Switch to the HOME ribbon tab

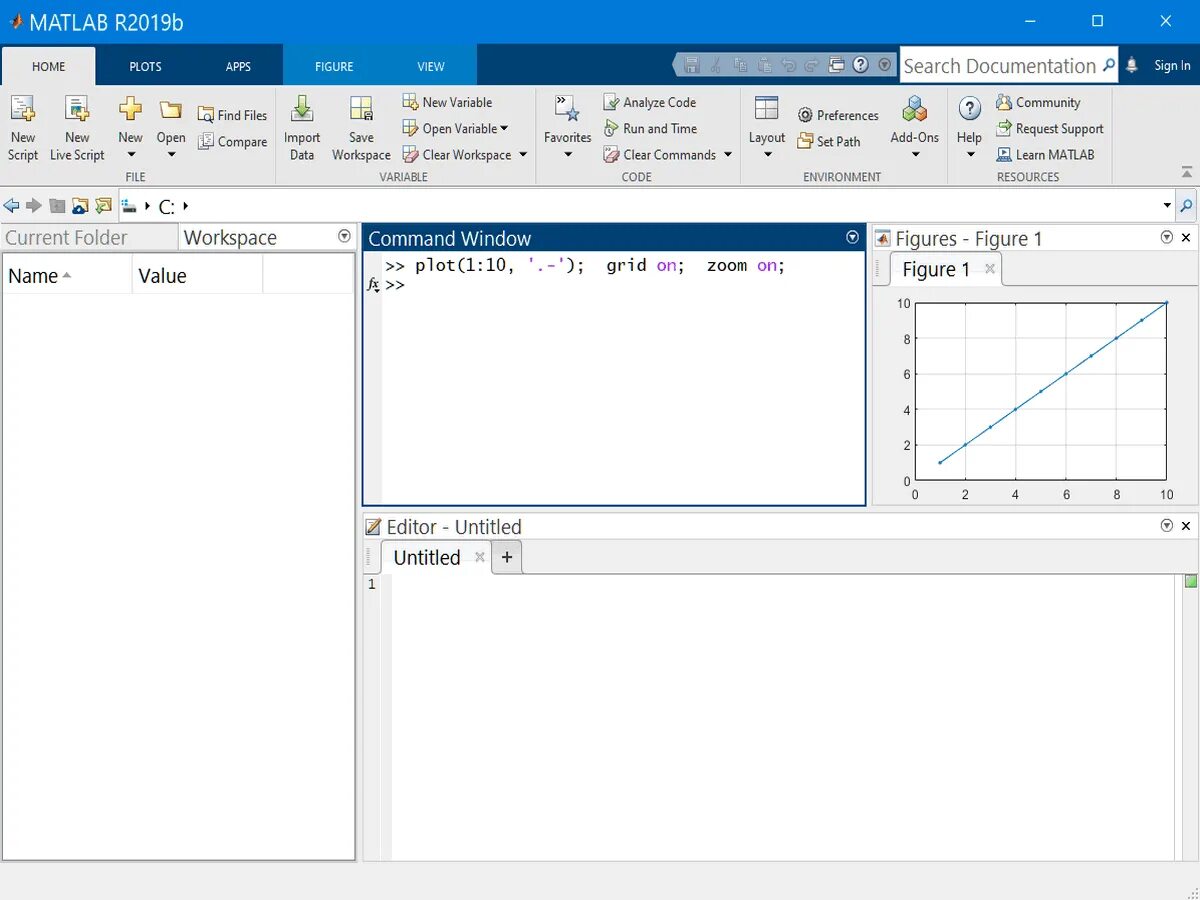pyautogui.click(x=49, y=66)
